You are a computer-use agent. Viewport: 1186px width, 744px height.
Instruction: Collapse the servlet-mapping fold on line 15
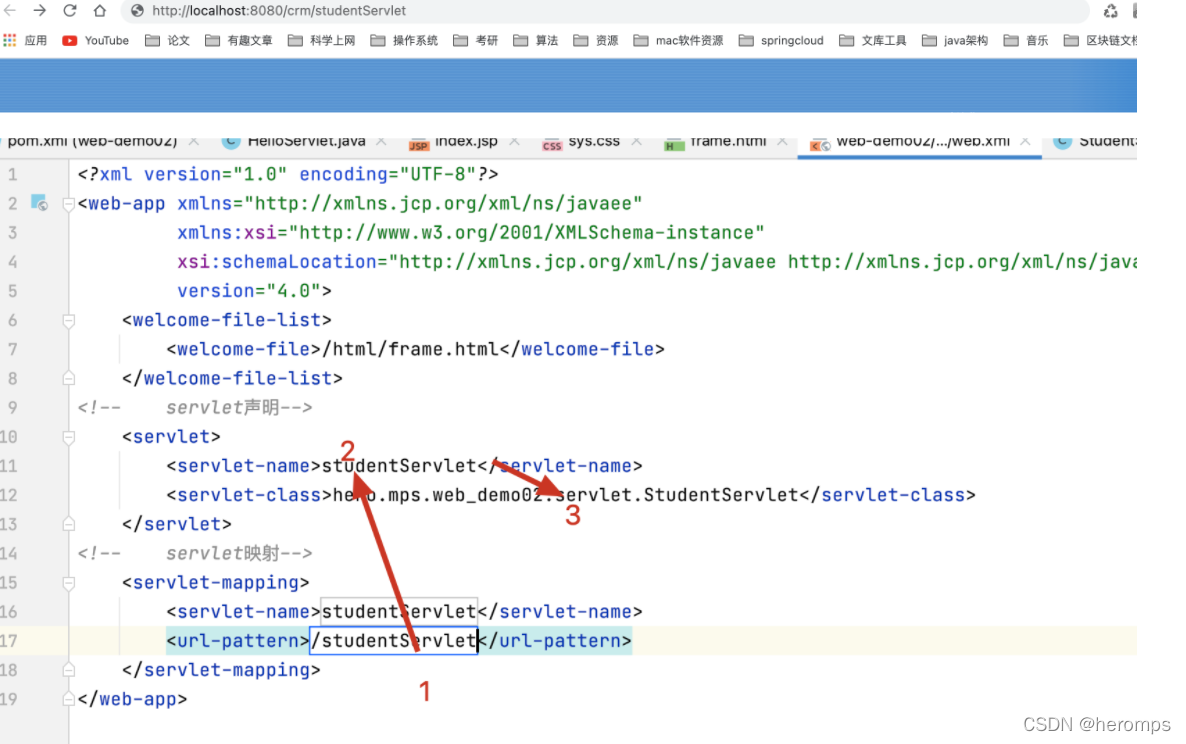(68, 583)
